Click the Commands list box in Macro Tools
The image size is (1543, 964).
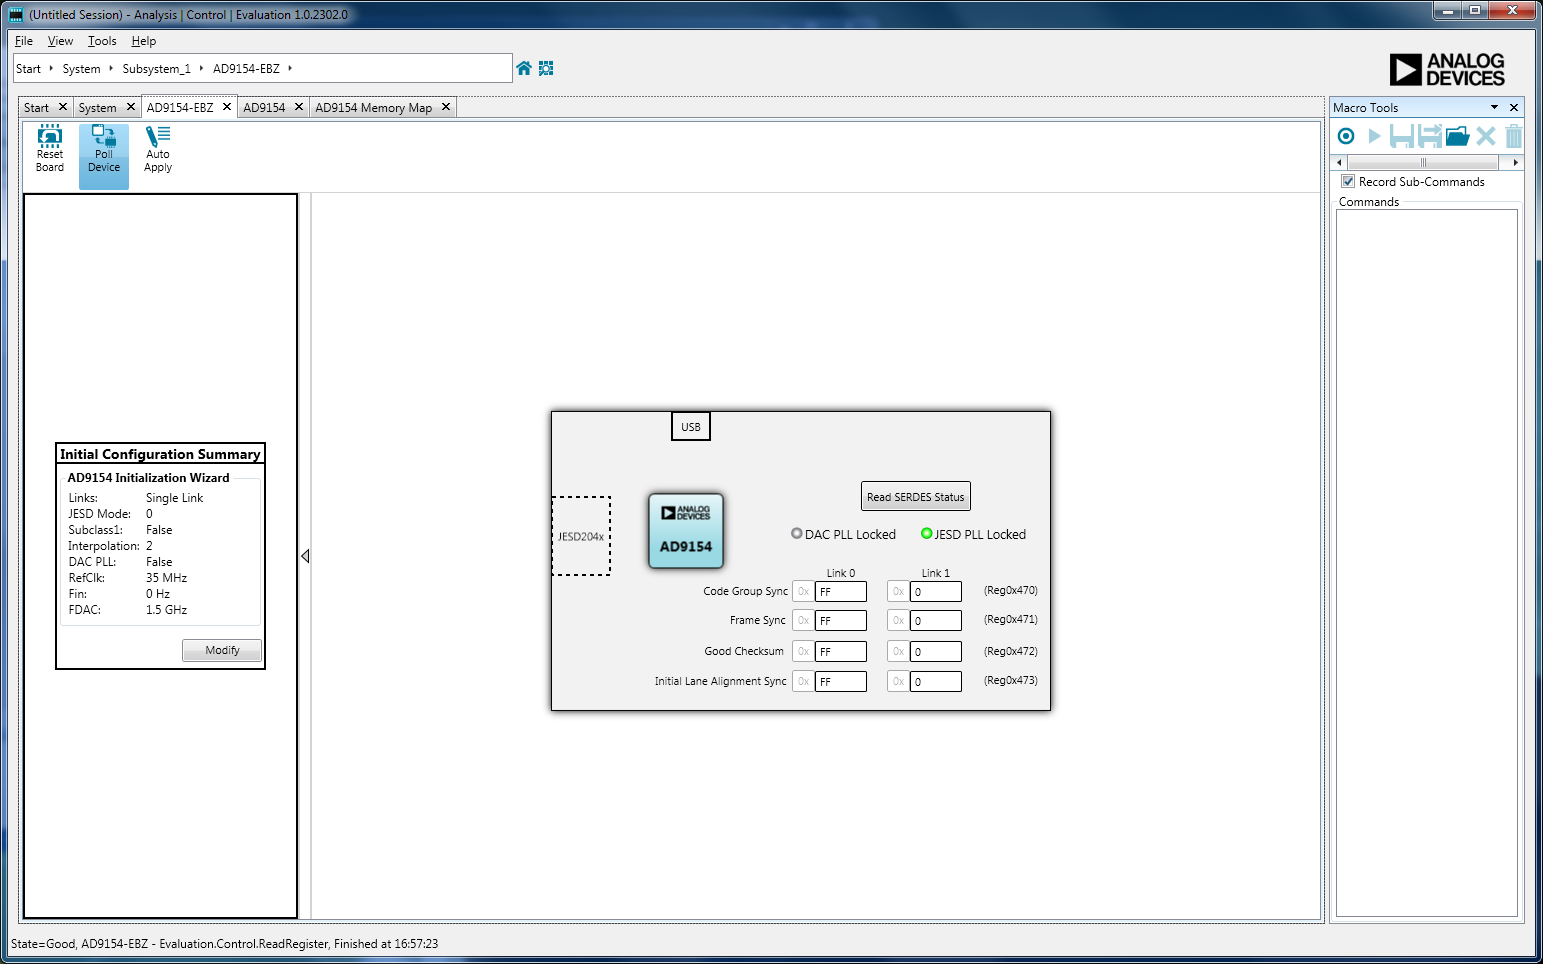click(x=1427, y=563)
